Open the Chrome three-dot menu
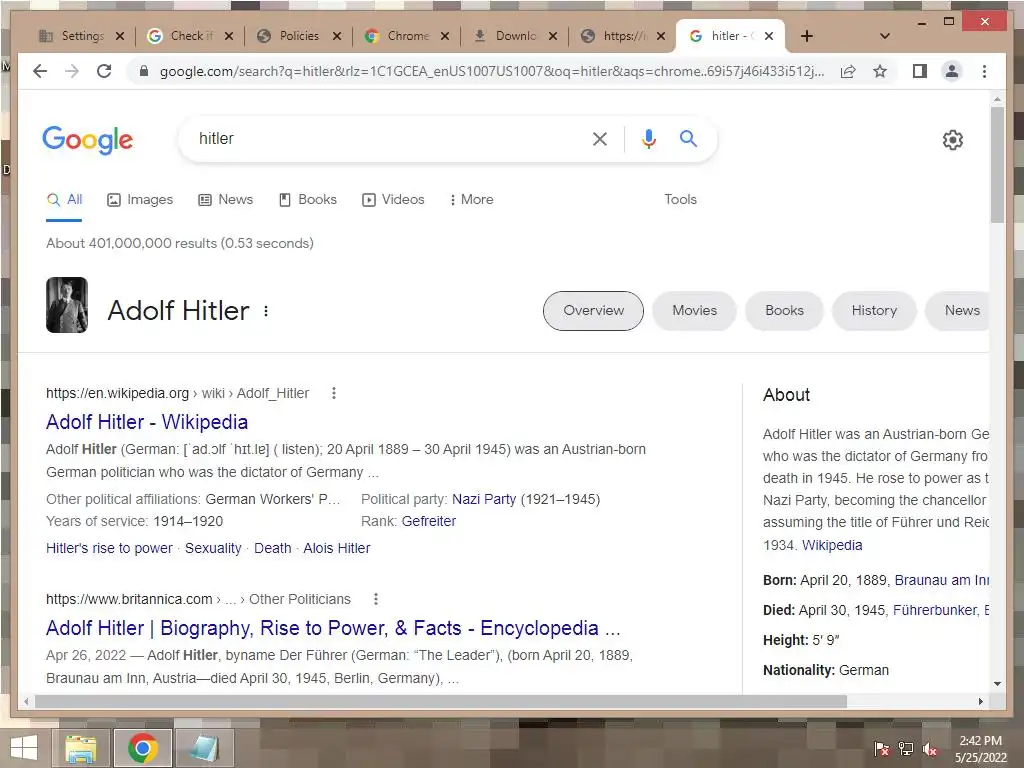 tap(984, 71)
